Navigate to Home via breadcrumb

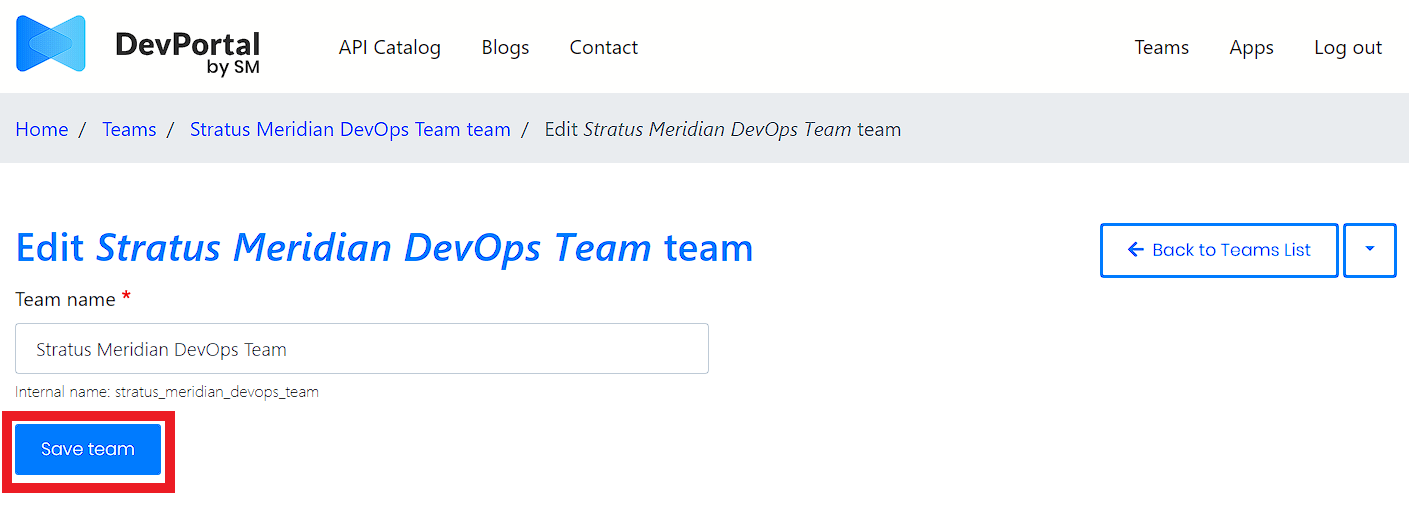(42, 129)
